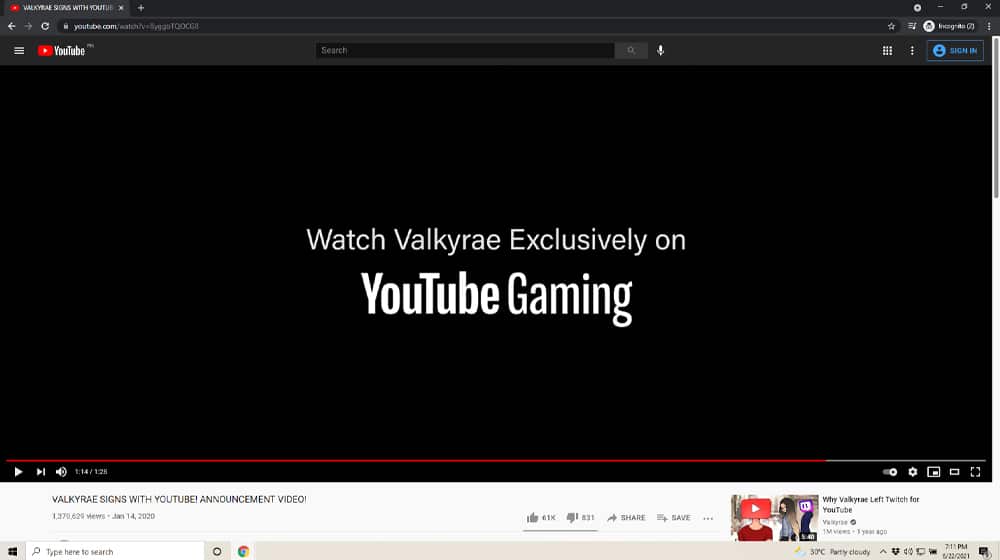
Task: Reload the page
Action: [x=45, y=26]
